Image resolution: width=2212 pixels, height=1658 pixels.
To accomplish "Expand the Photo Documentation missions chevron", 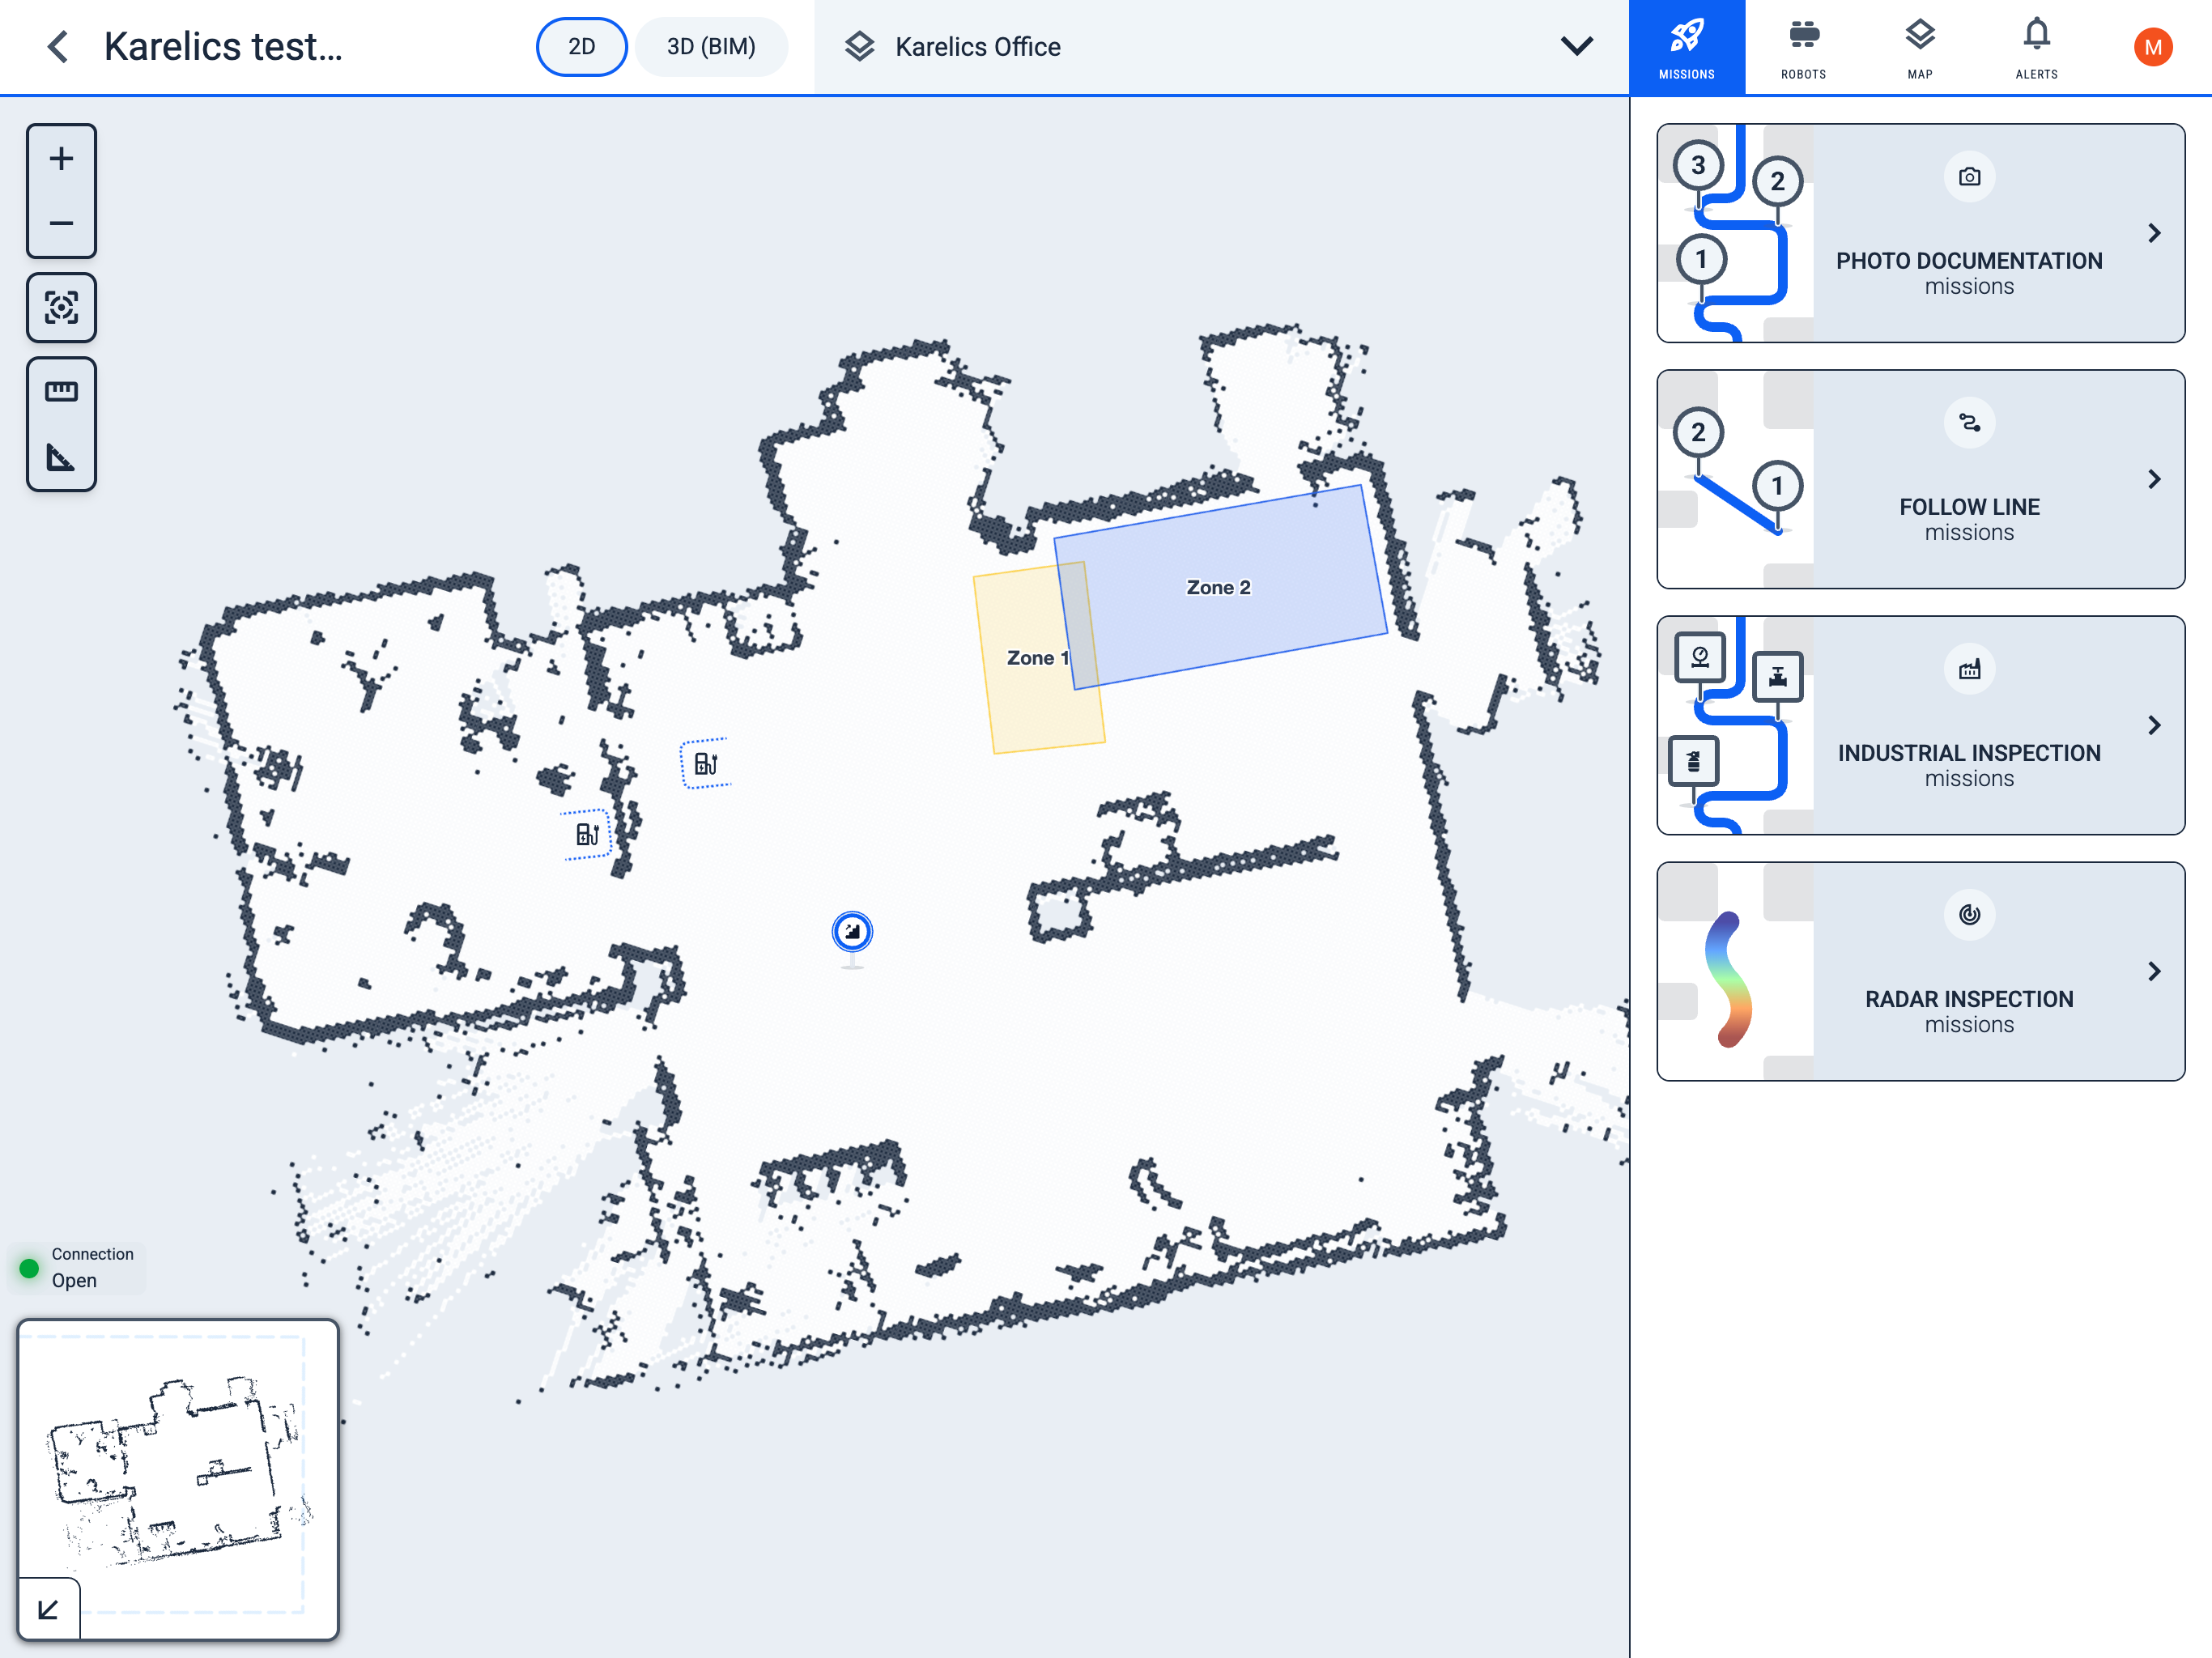I will coord(2154,233).
